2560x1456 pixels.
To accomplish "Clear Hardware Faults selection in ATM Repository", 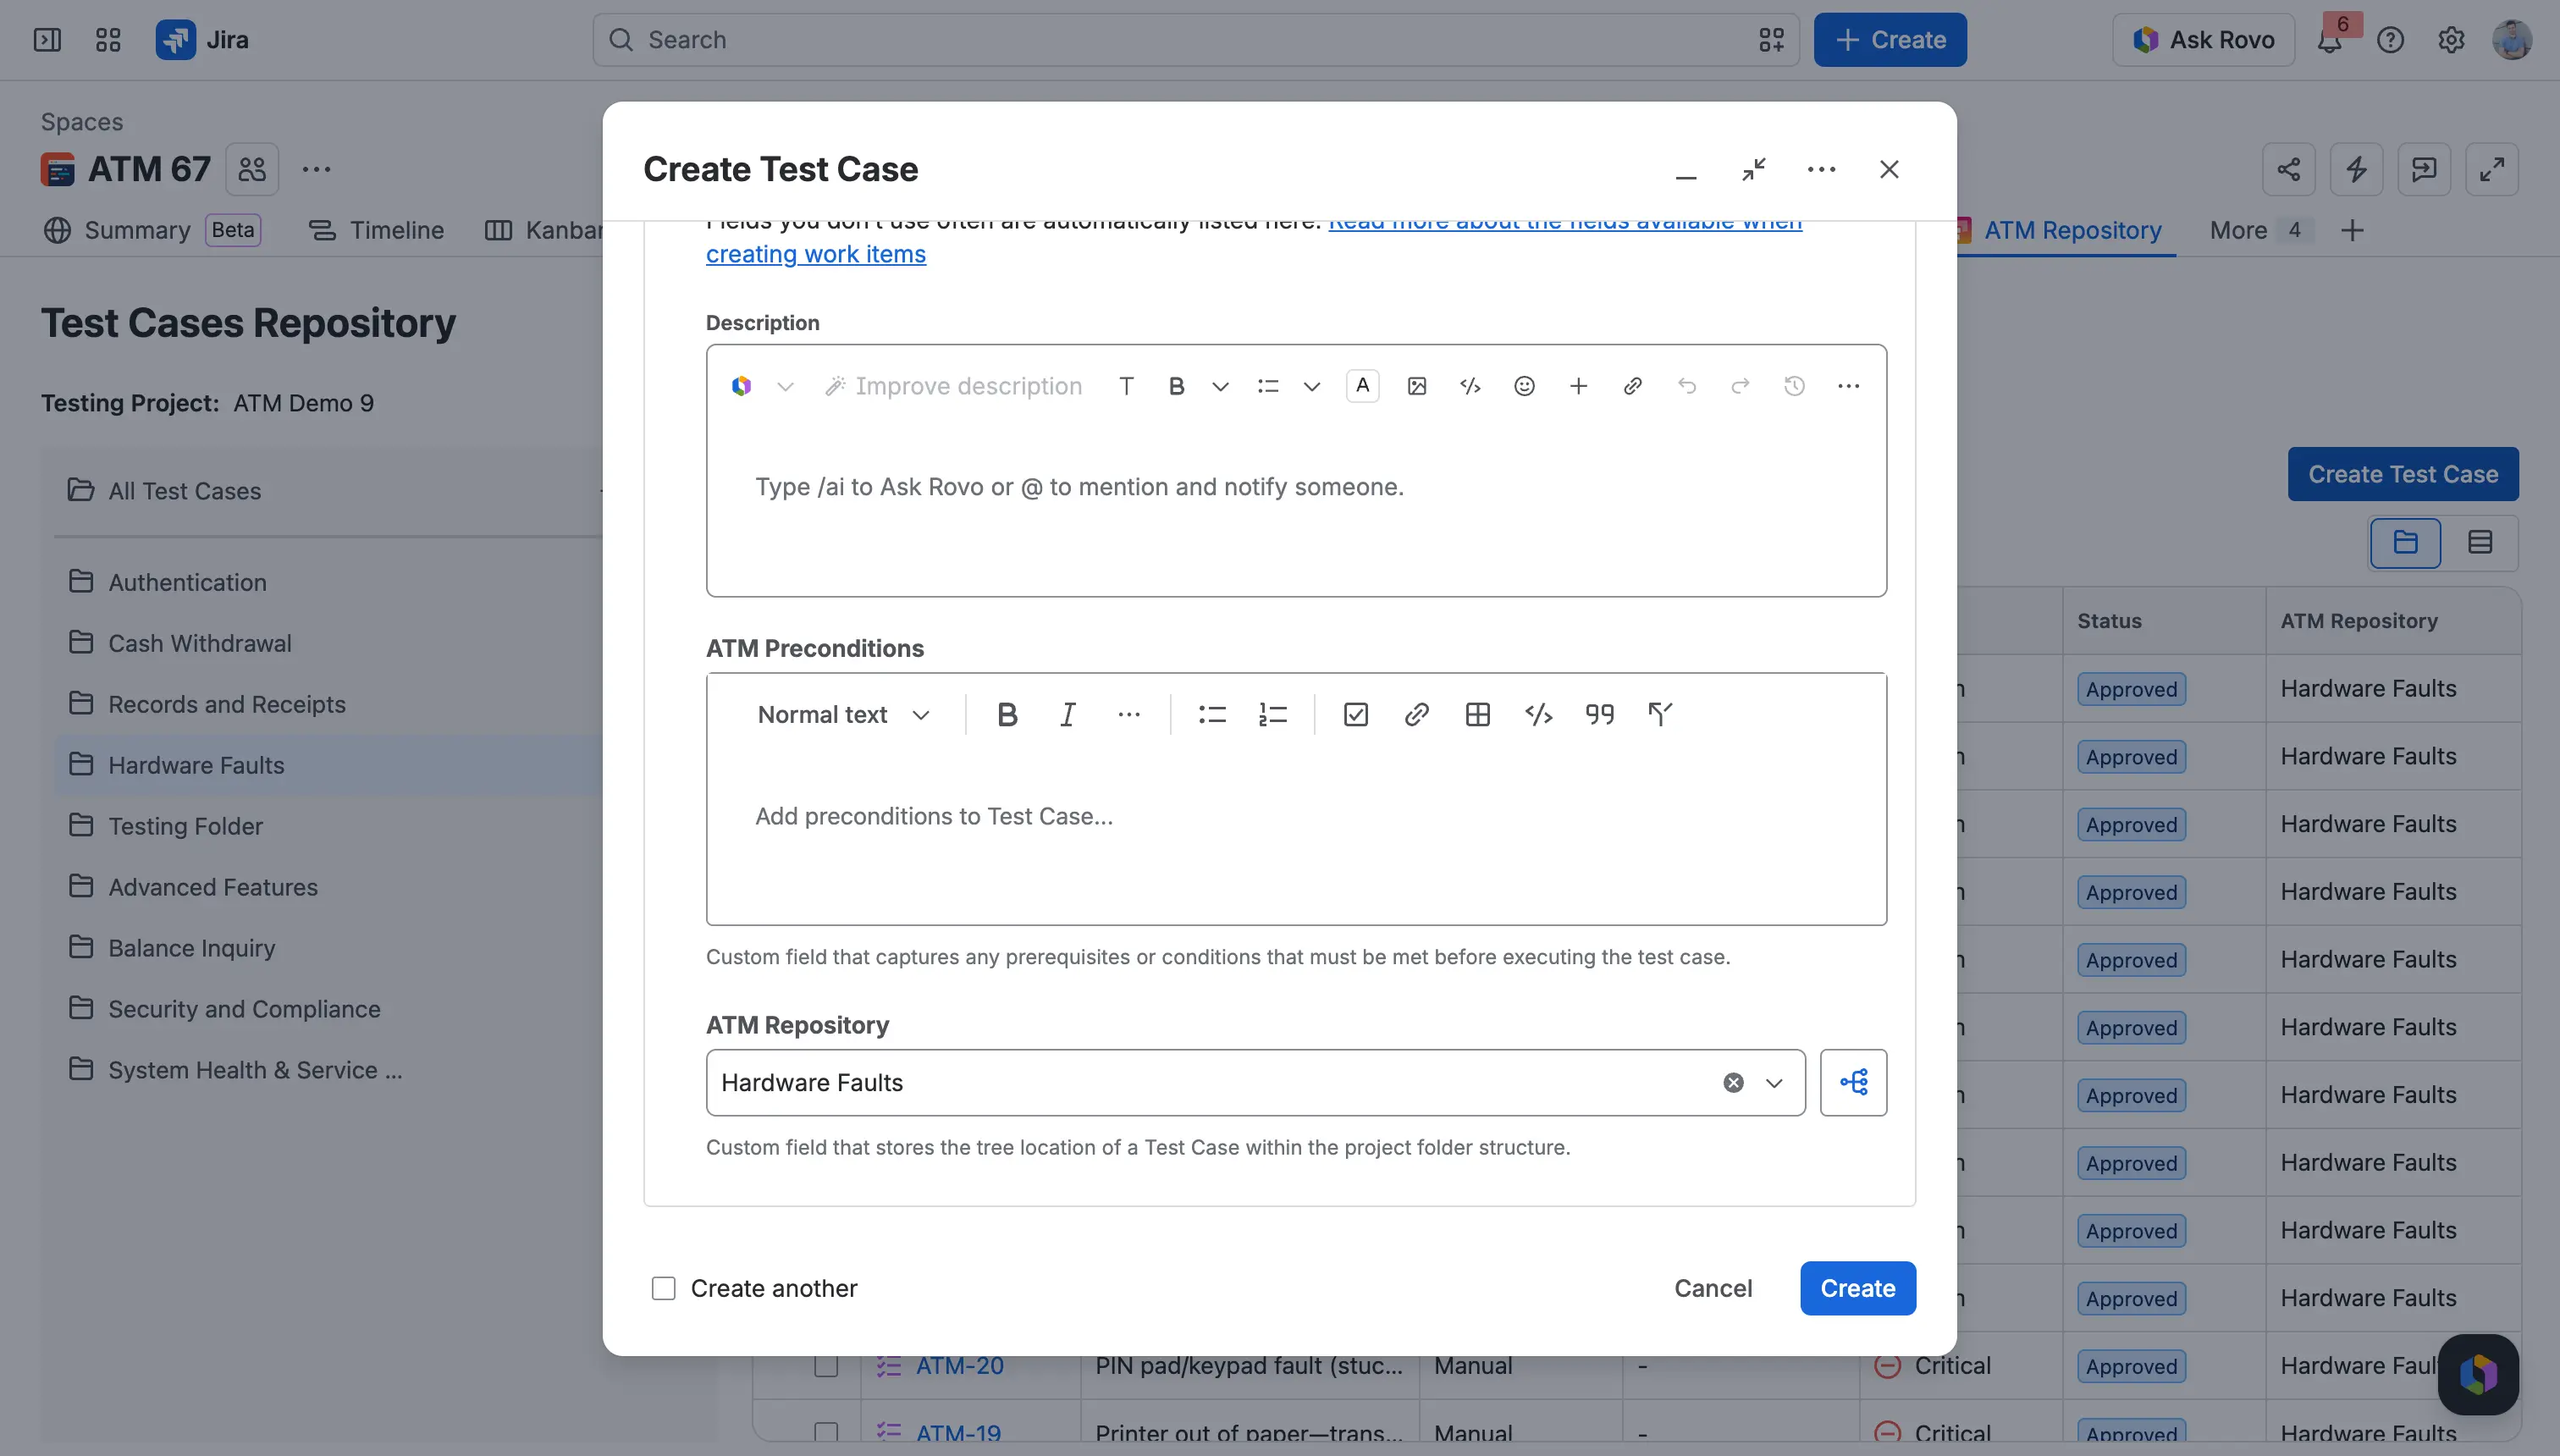I will coord(1733,1082).
